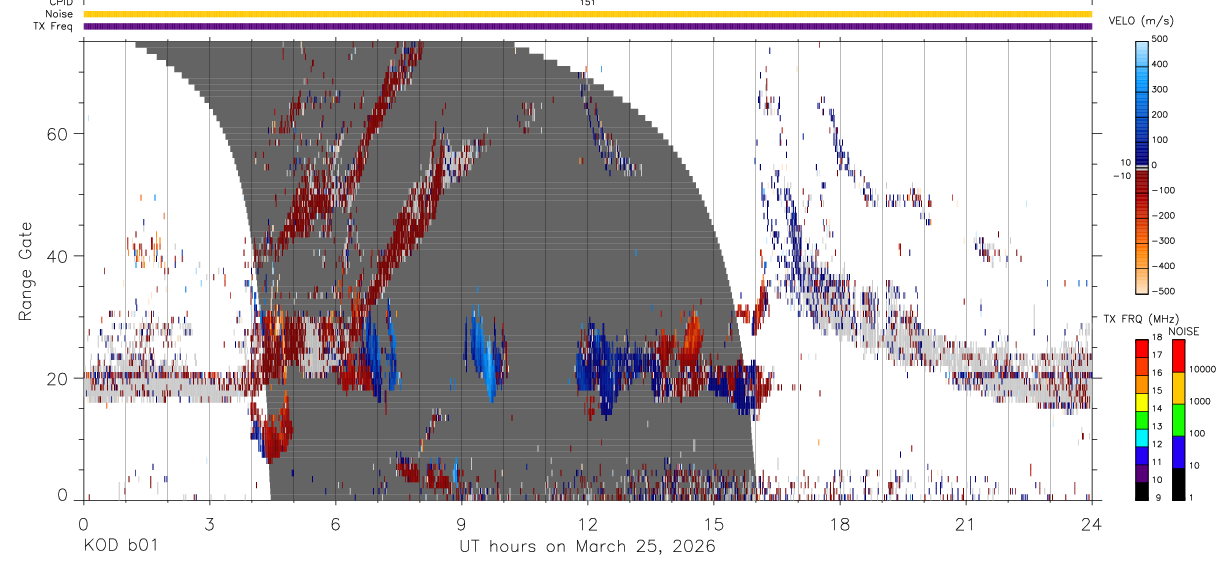Click the 'TX FRQ (MHz)' legend title
The image size is (1228, 567).
click(x=1142, y=319)
